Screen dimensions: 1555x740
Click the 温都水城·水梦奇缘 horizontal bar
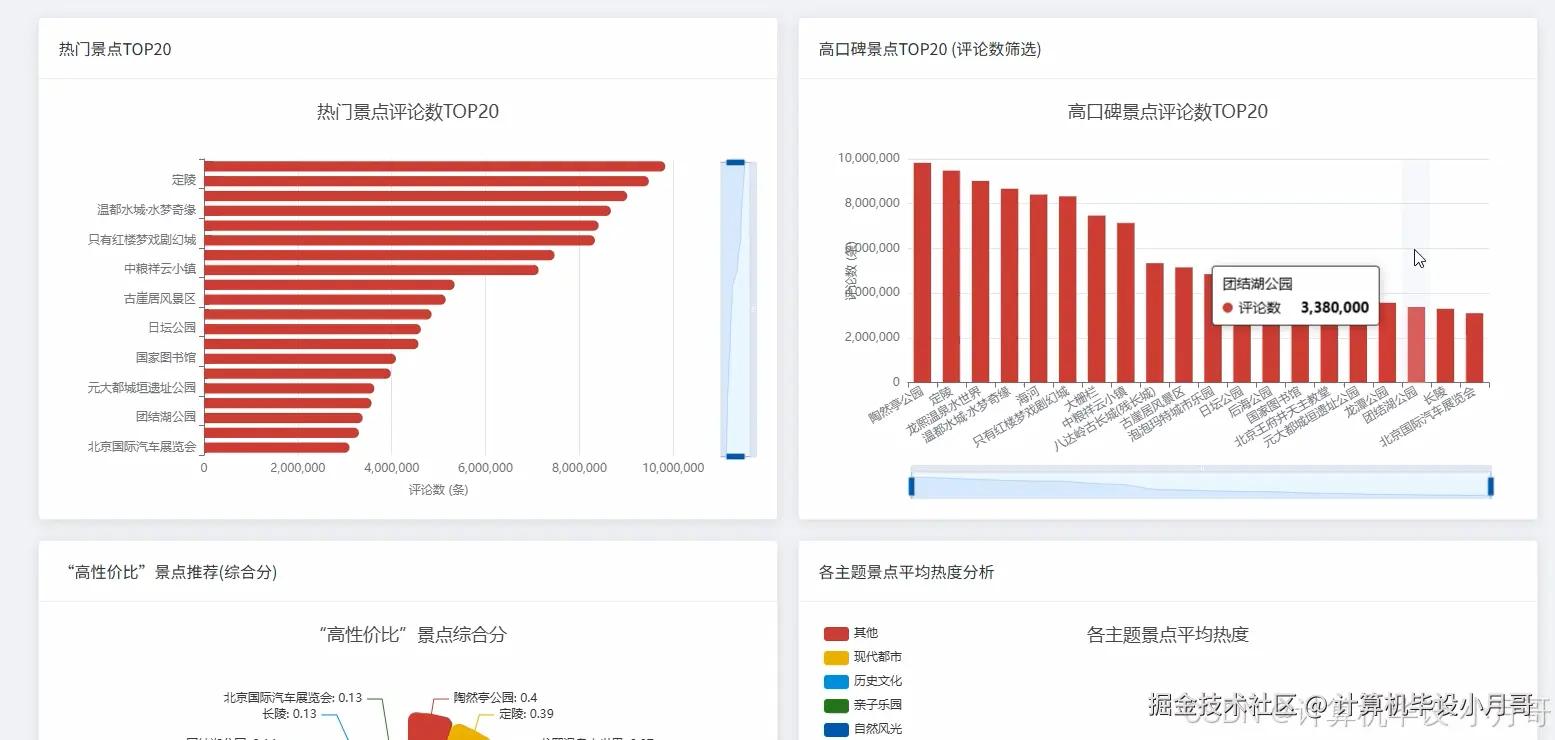407,211
